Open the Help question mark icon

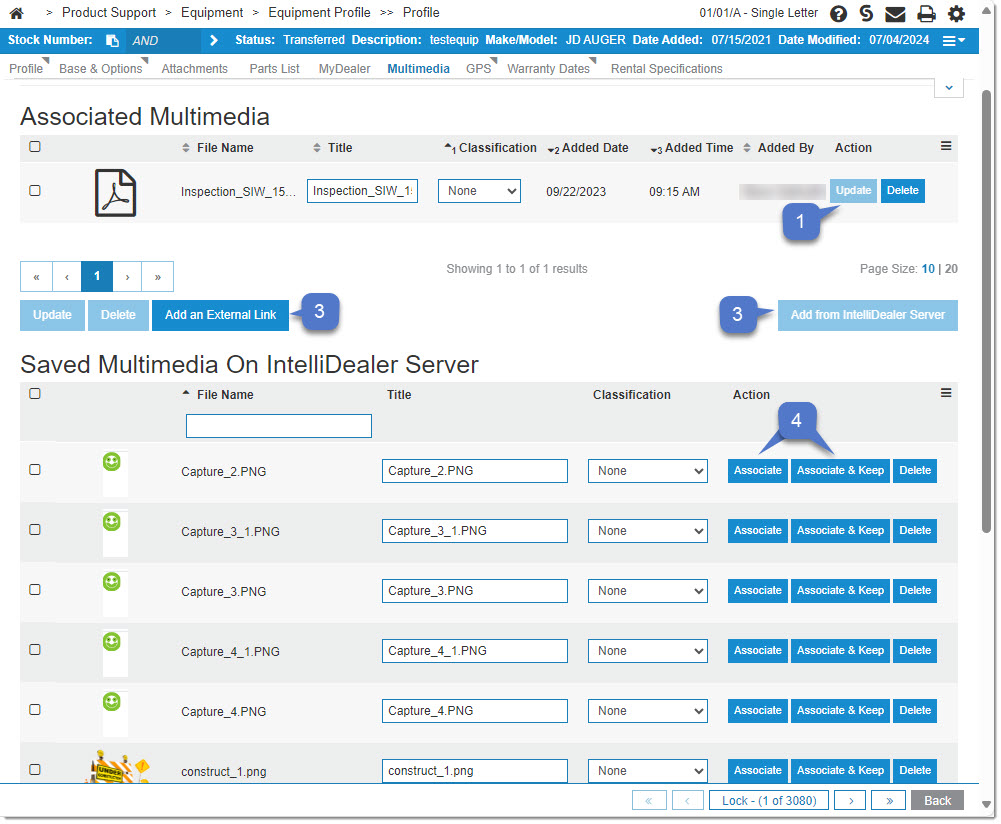(x=838, y=14)
